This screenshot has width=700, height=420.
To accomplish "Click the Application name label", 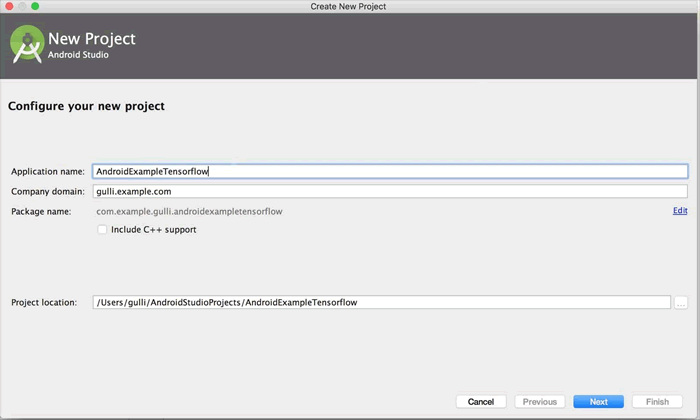I will pyautogui.click(x=48, y=171).
